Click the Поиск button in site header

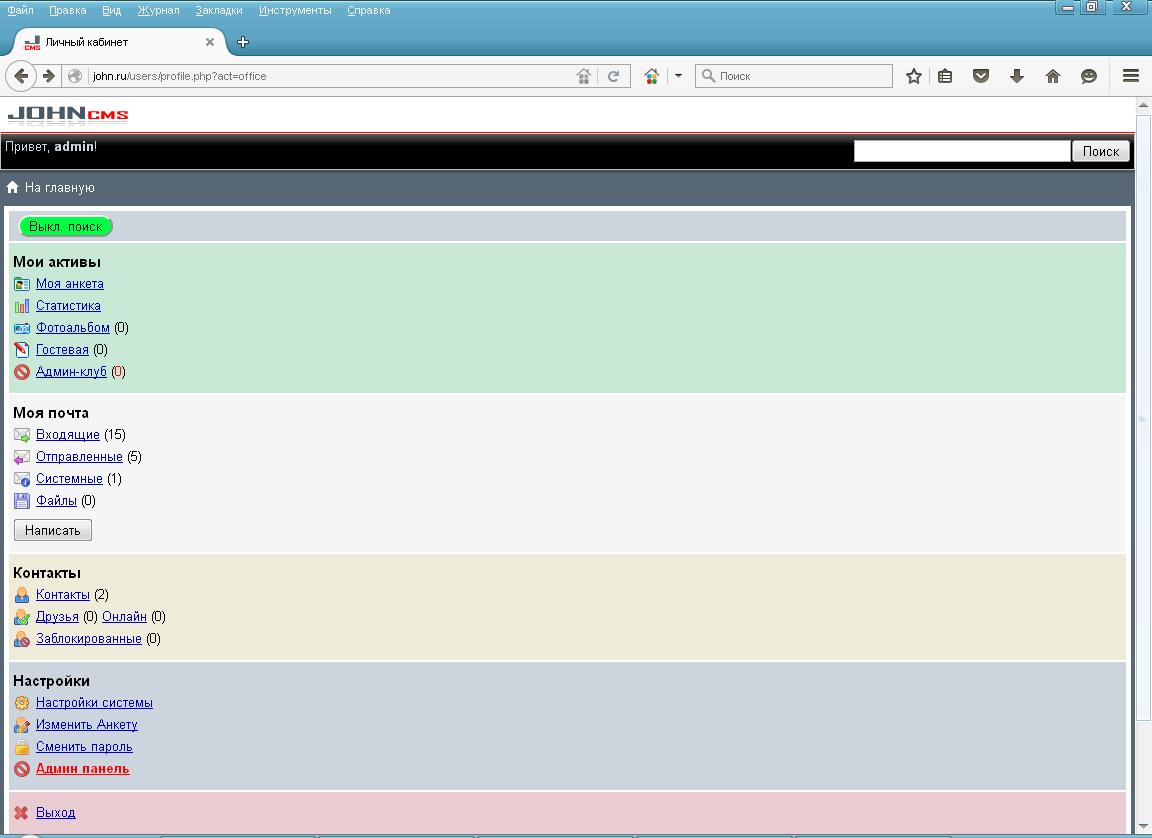pos(1101,151)
